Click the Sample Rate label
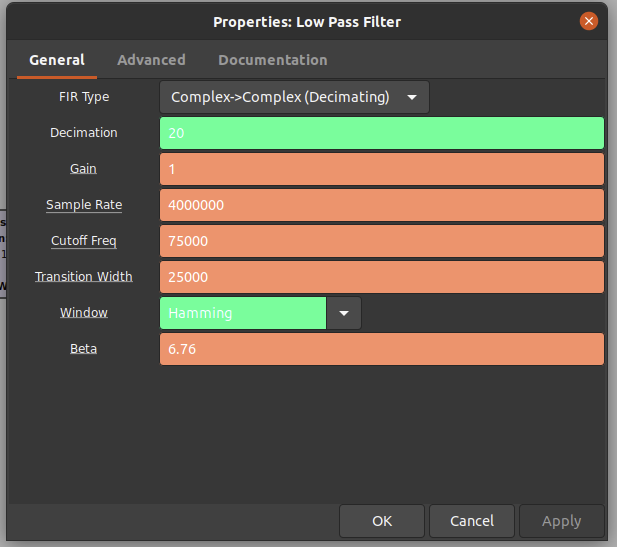This screenshot has width=617, height=547. 84,205
